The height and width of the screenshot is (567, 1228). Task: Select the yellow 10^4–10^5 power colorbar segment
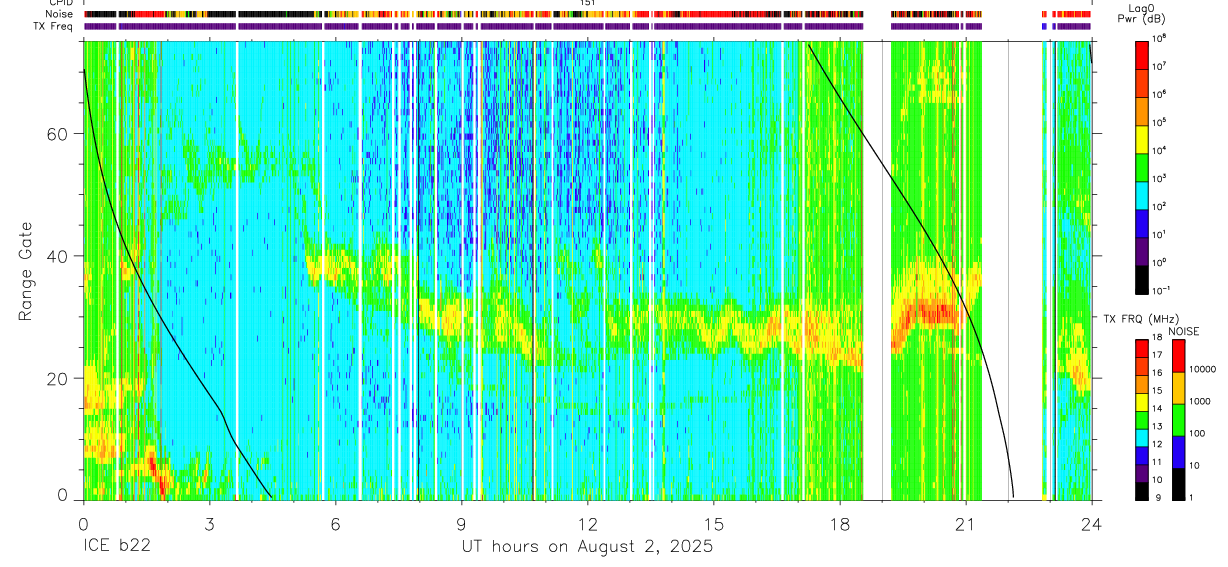coord(1141,138)
